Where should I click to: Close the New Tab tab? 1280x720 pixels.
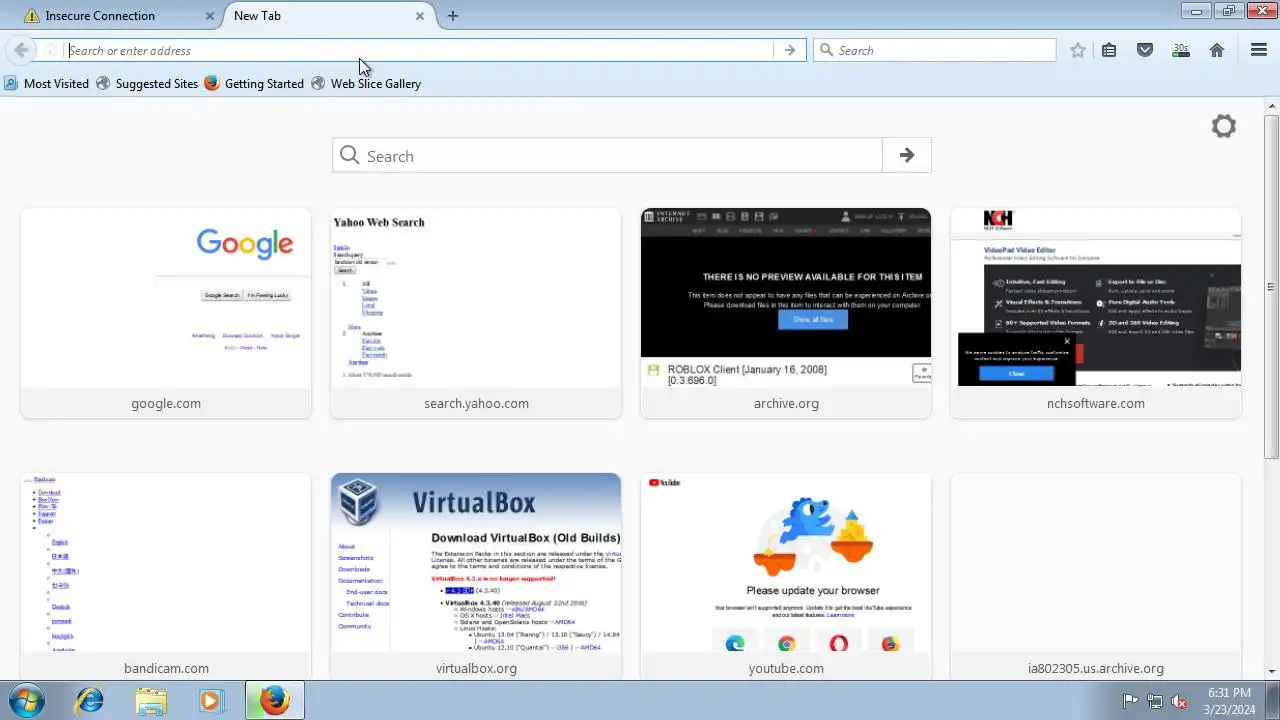tap(420, 16)
